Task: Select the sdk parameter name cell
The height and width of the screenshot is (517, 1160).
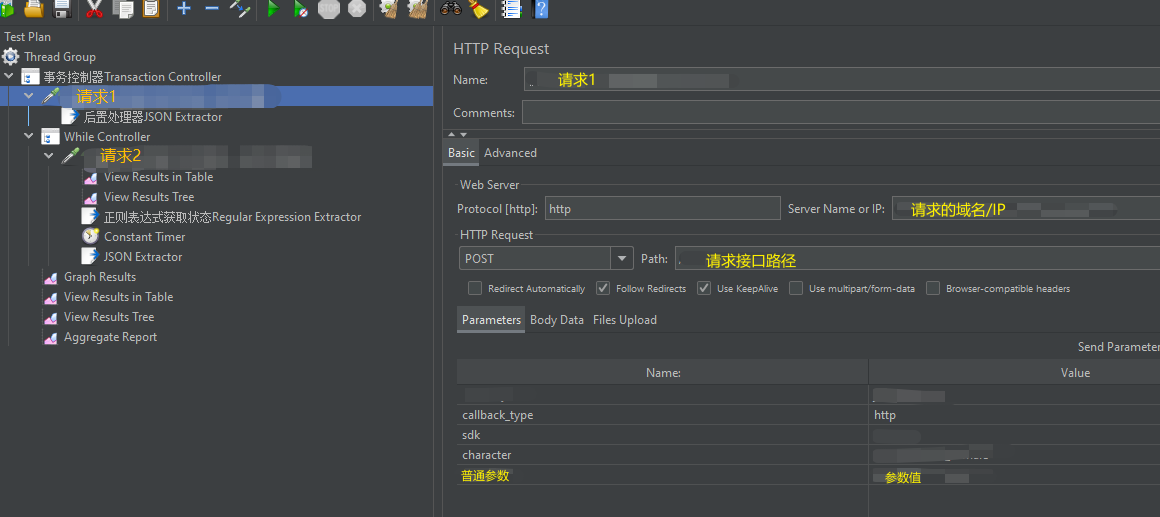Action: [x=662, y=435]
